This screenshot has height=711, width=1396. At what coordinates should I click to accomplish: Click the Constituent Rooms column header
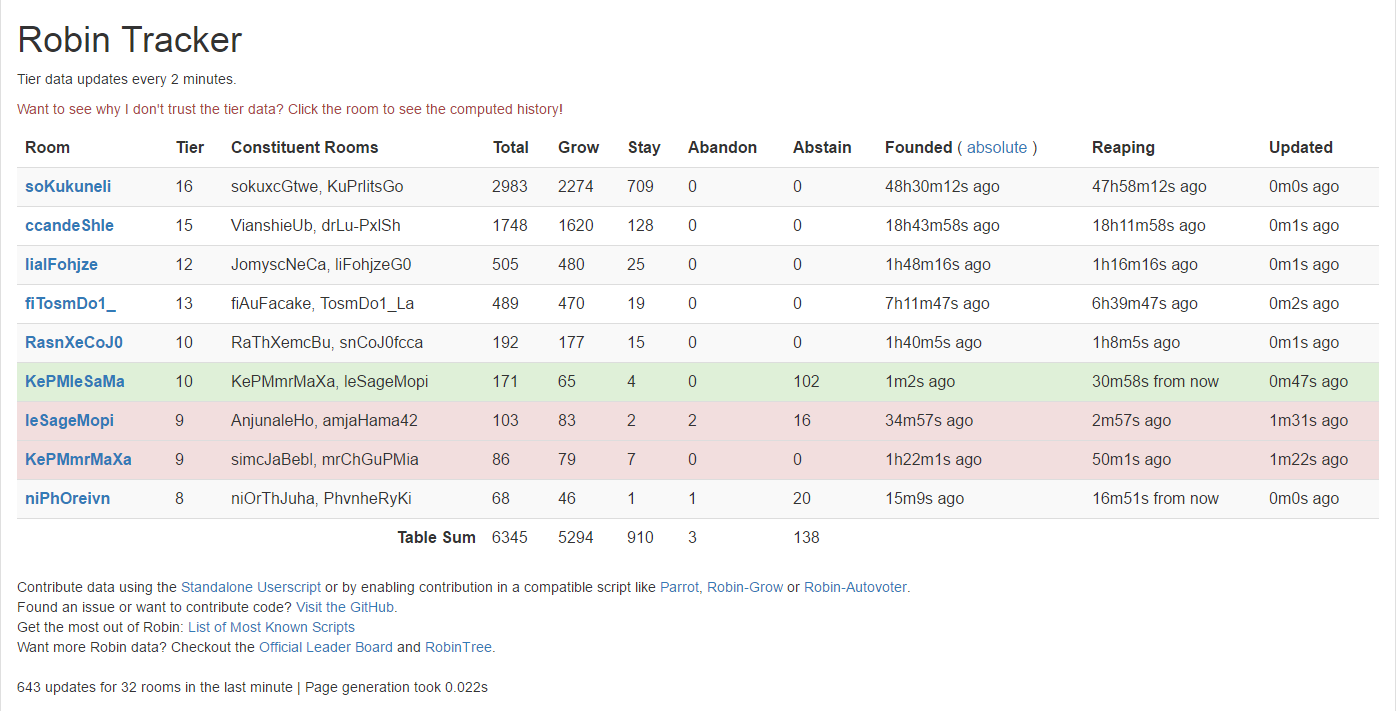pos(304,147)
